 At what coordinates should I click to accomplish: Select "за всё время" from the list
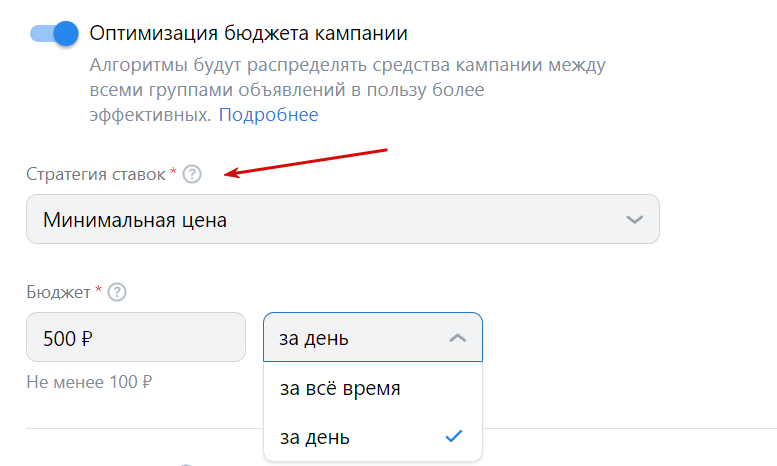340,388
